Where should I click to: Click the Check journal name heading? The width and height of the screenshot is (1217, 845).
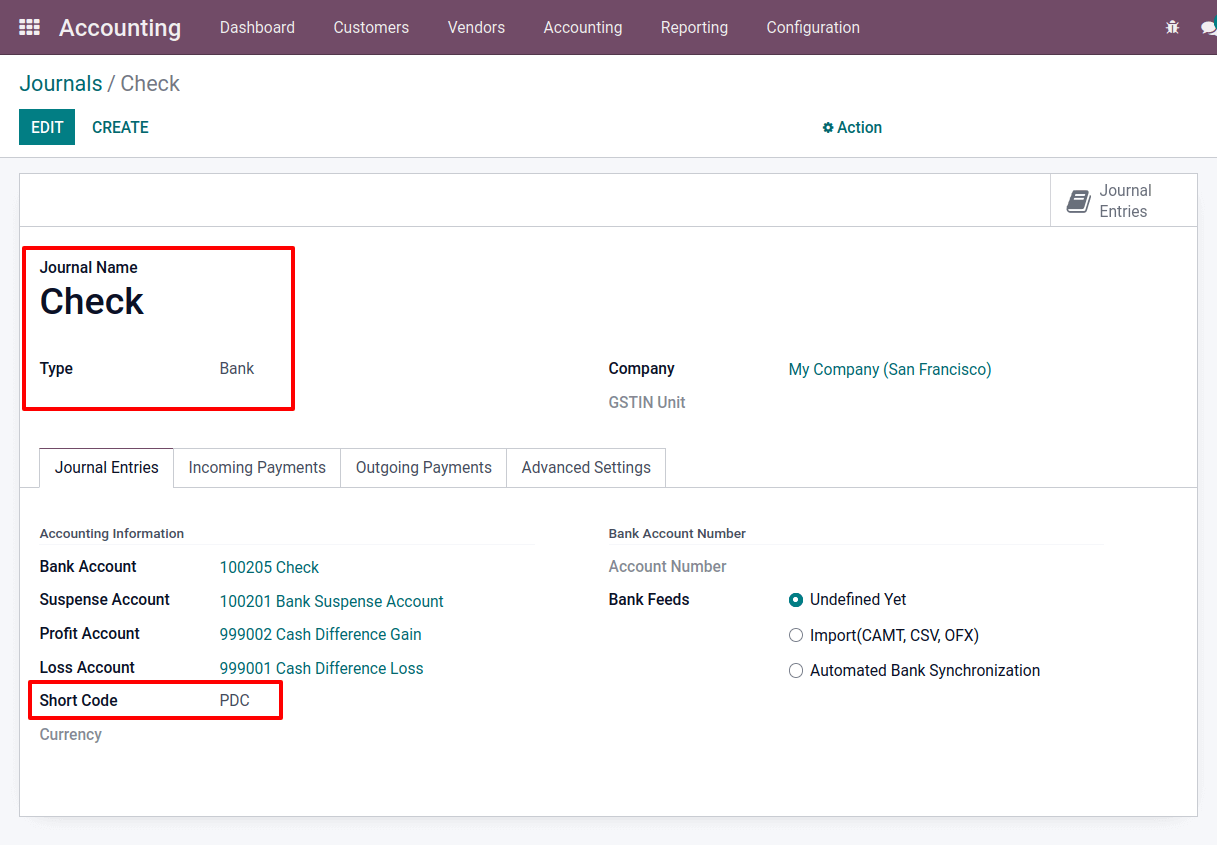(x=92, y=302)
